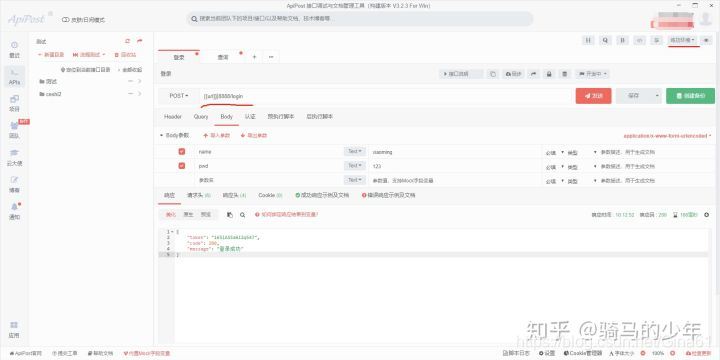720x360 pixels.
Task: Open the 博客 blog sidebar icon
Action: pos(15,184)
